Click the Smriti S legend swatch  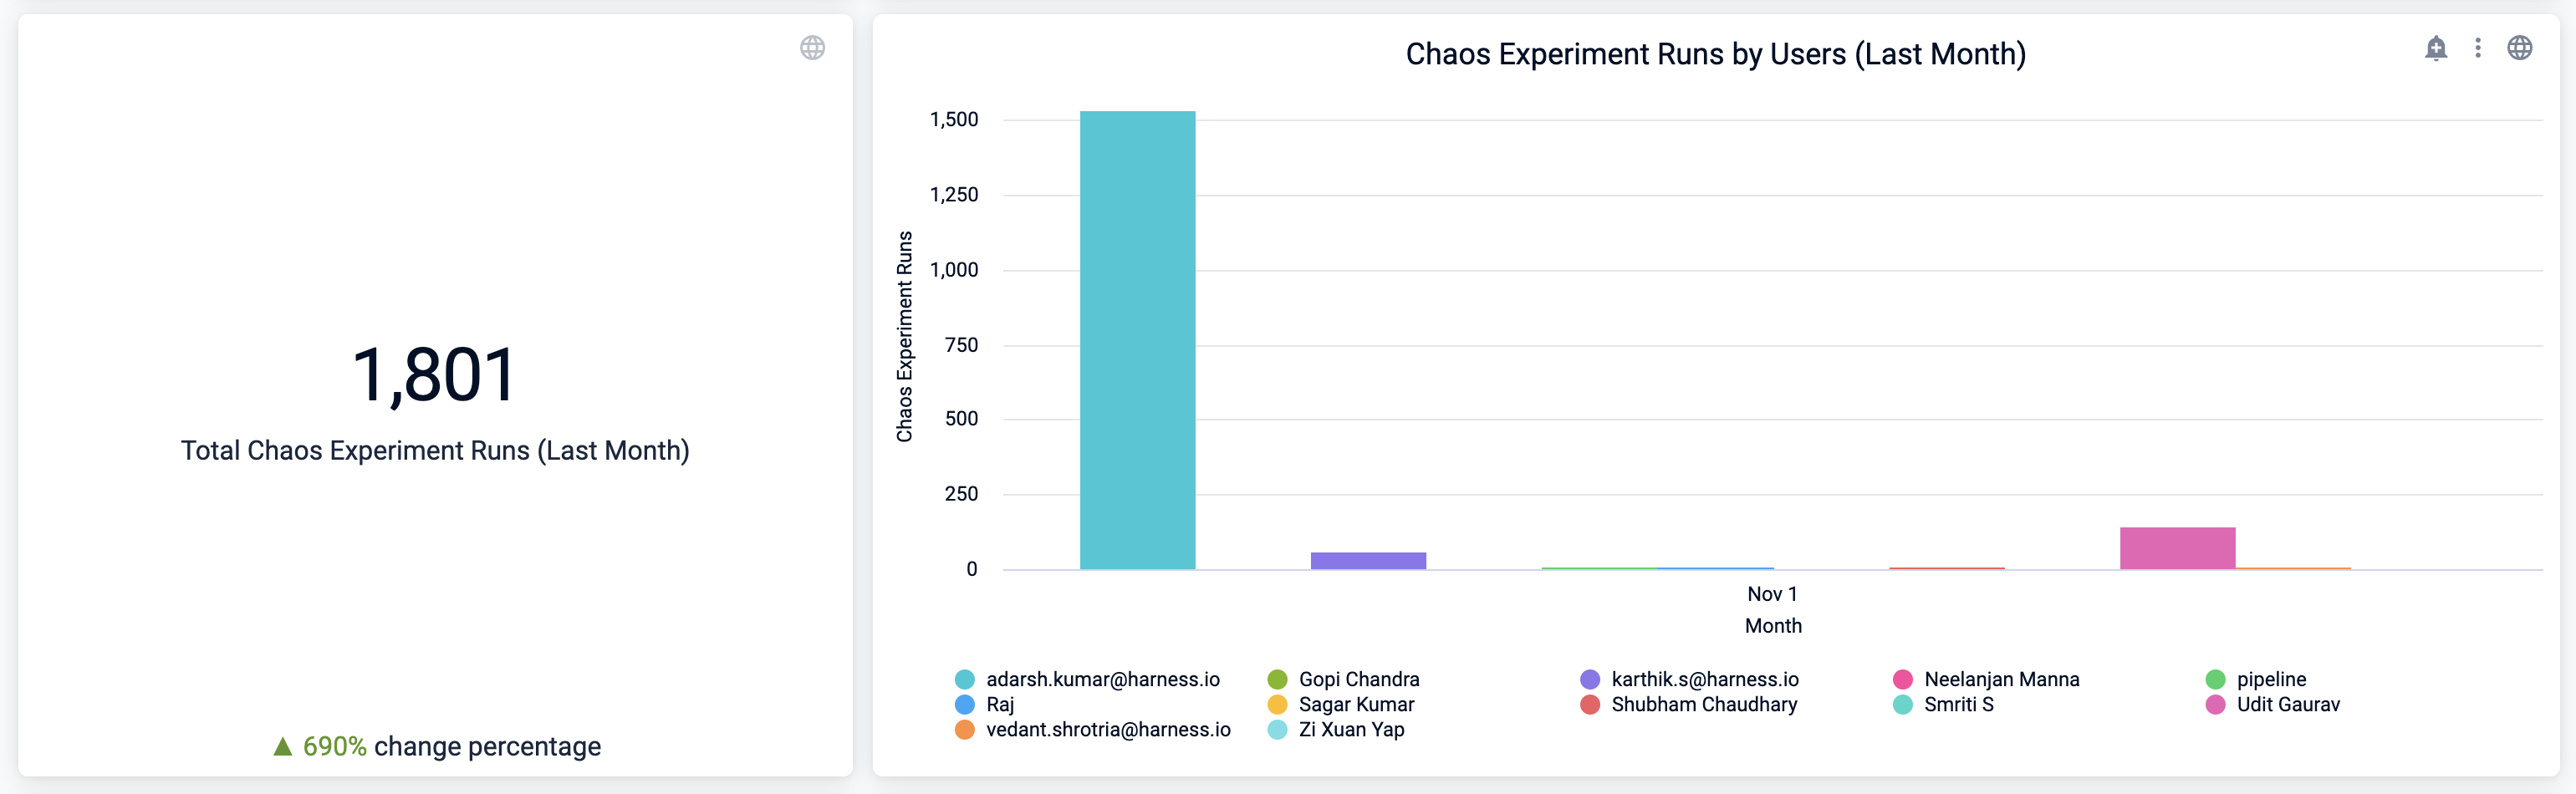click(x=1903, y=704)
